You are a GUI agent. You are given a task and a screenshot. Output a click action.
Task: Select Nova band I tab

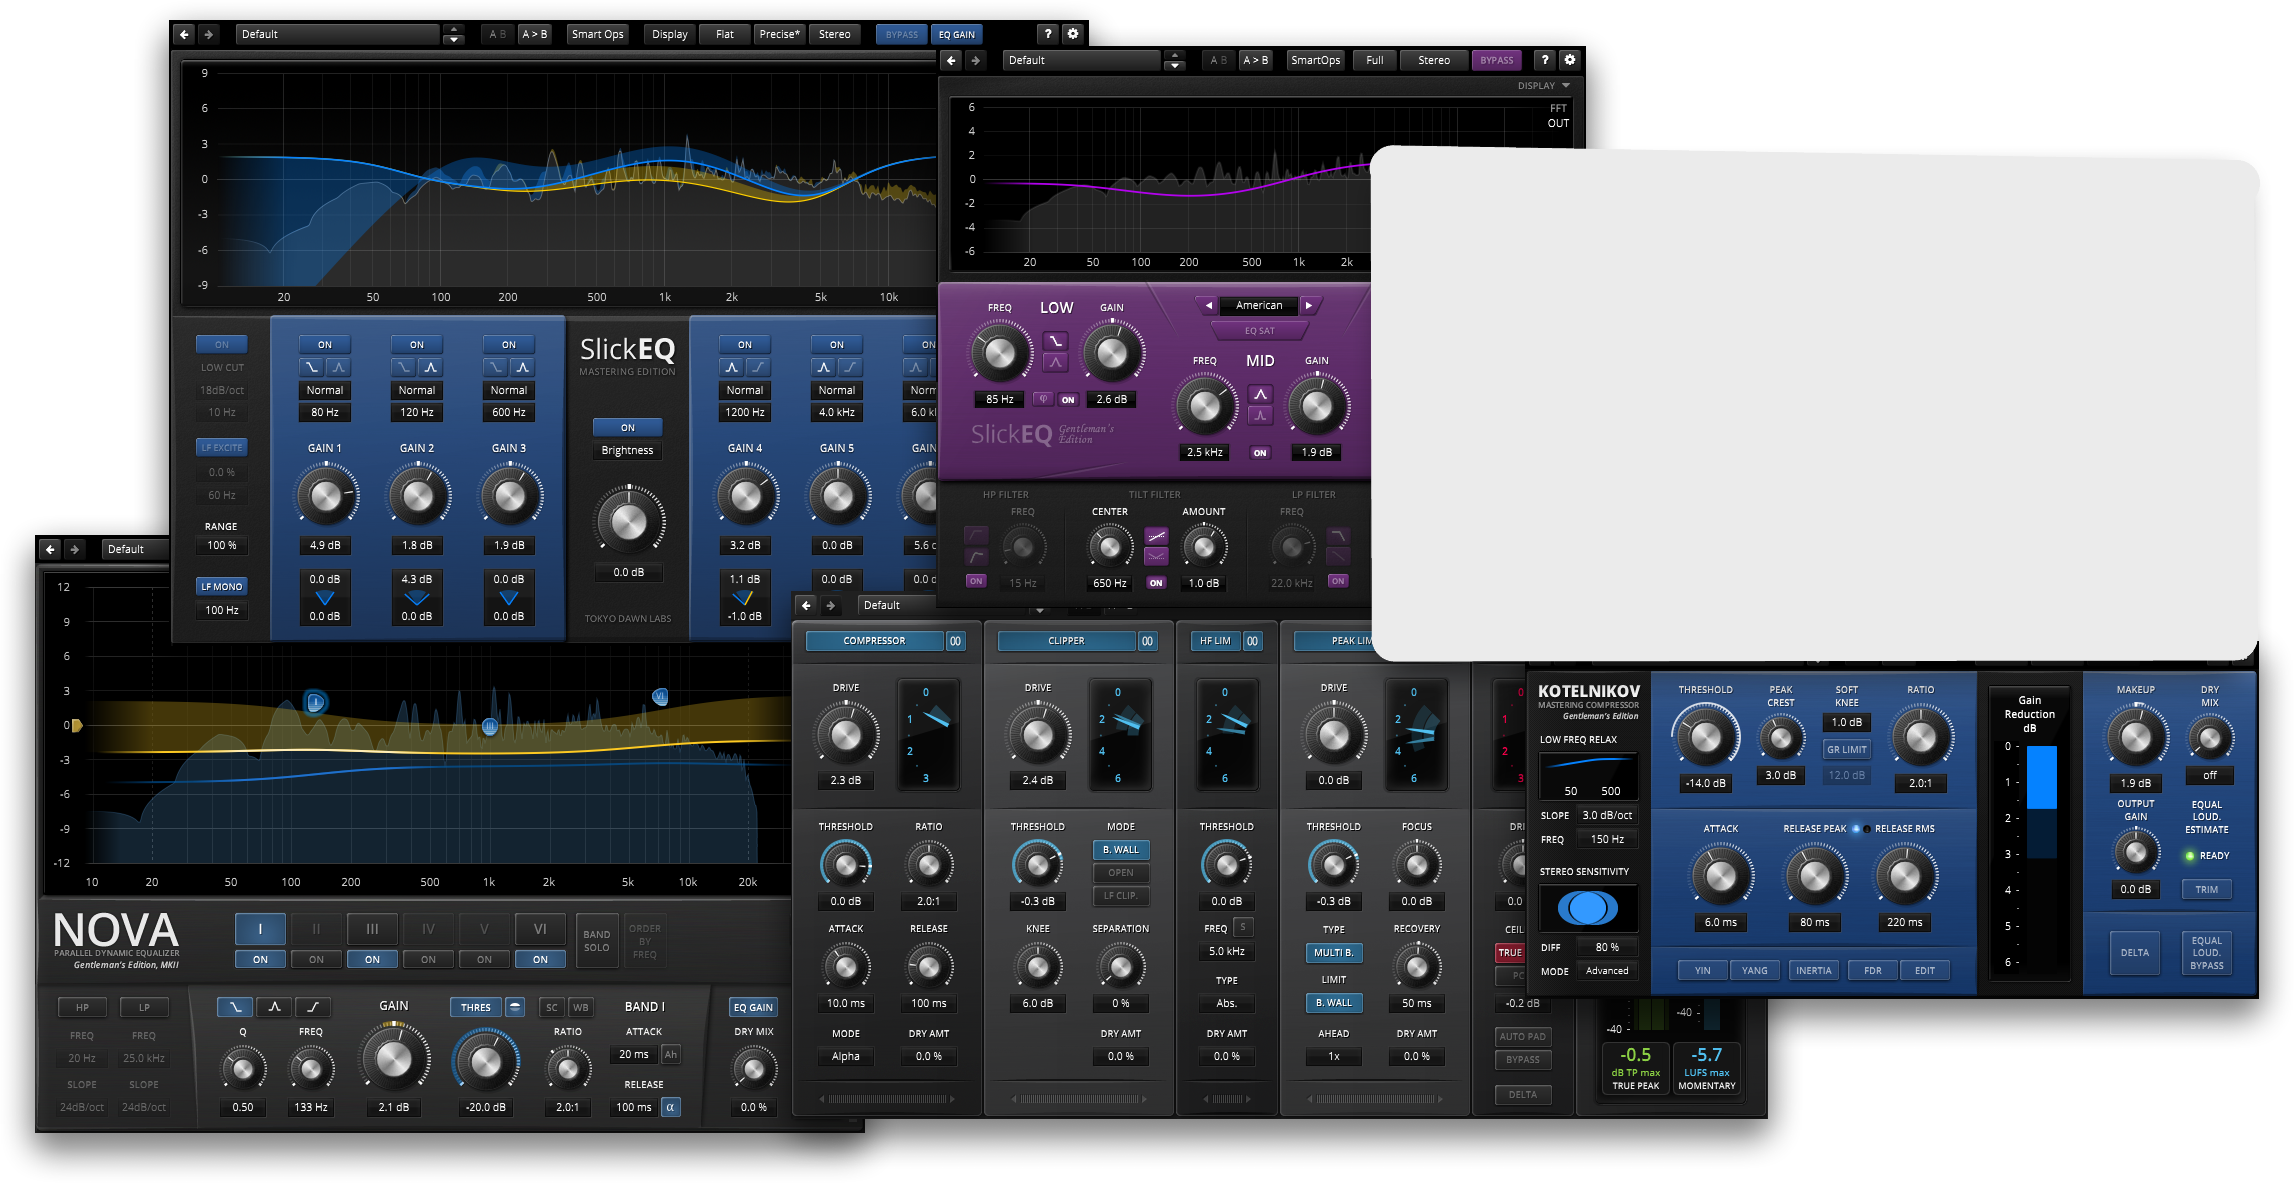click(x=260, y=929)
